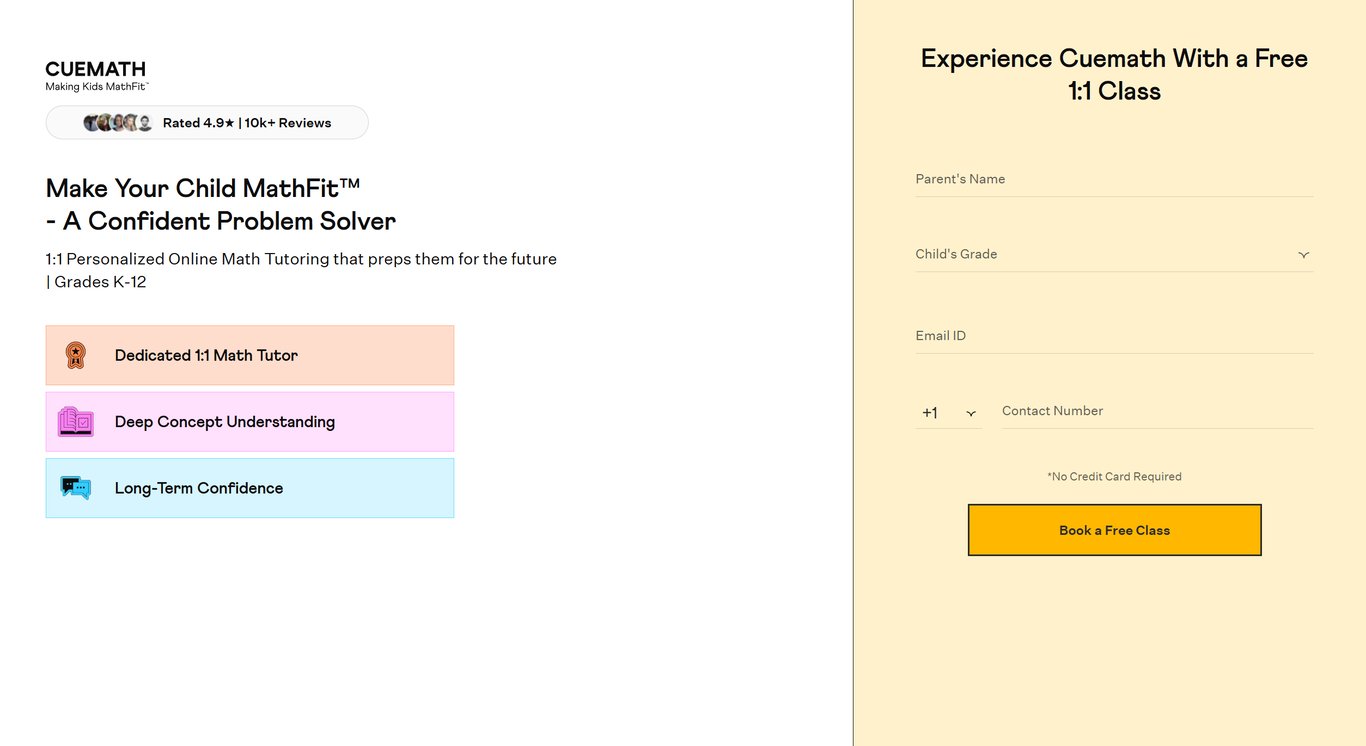Select the Dedicated 1:1 Math Tutor card
This screenshot has height=746, width=1366.
(250, 355)
